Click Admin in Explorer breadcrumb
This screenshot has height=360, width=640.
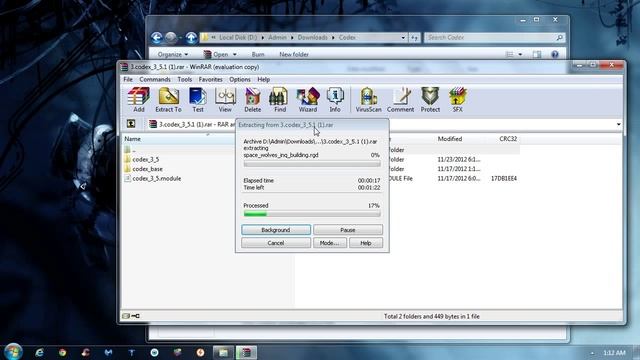(x=277, y=38)
